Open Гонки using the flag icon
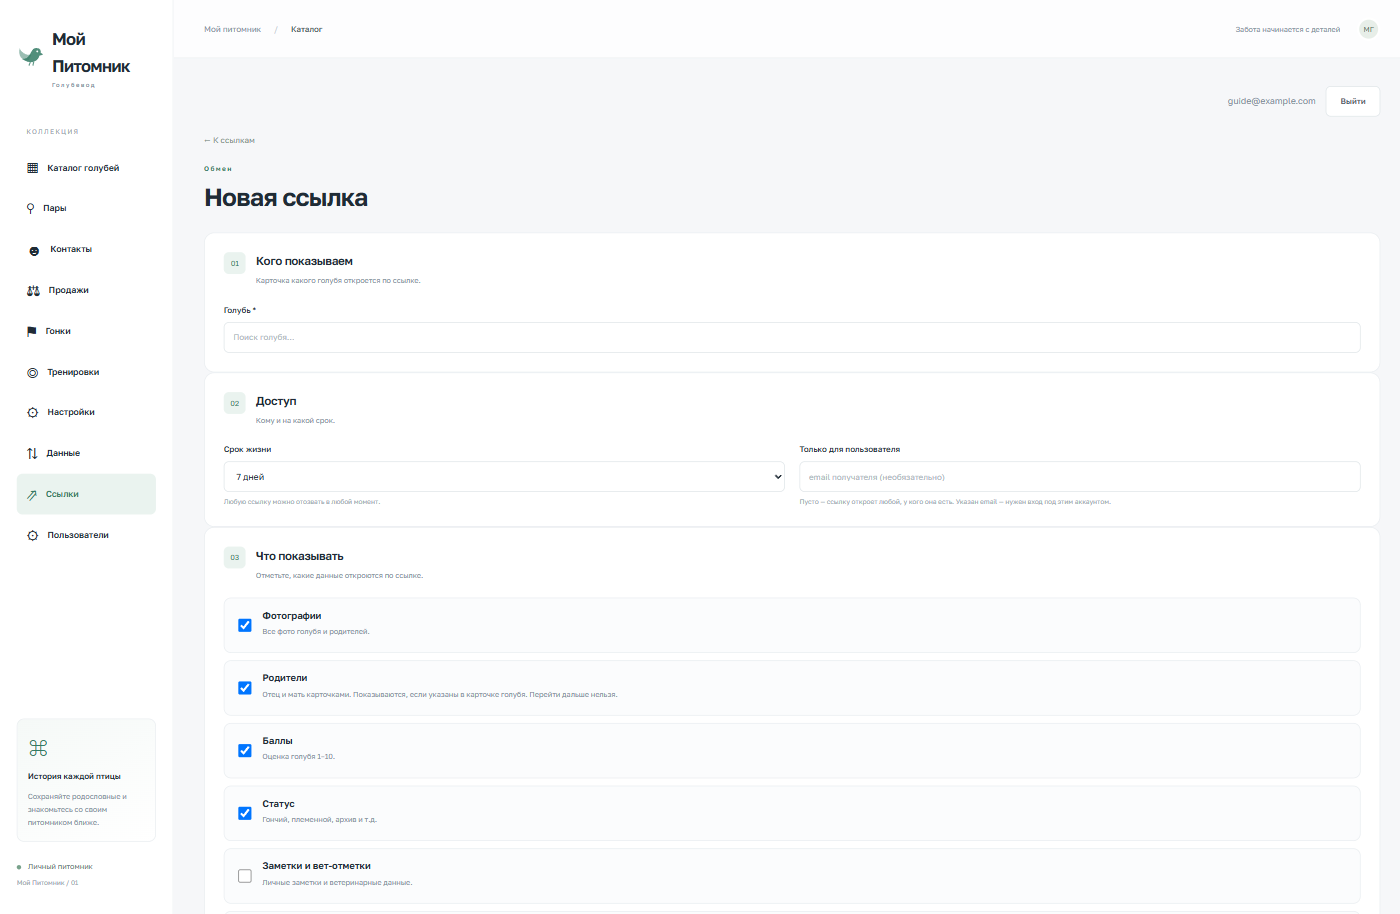The width and height of the screenshot is (1400, 914). 32,331
